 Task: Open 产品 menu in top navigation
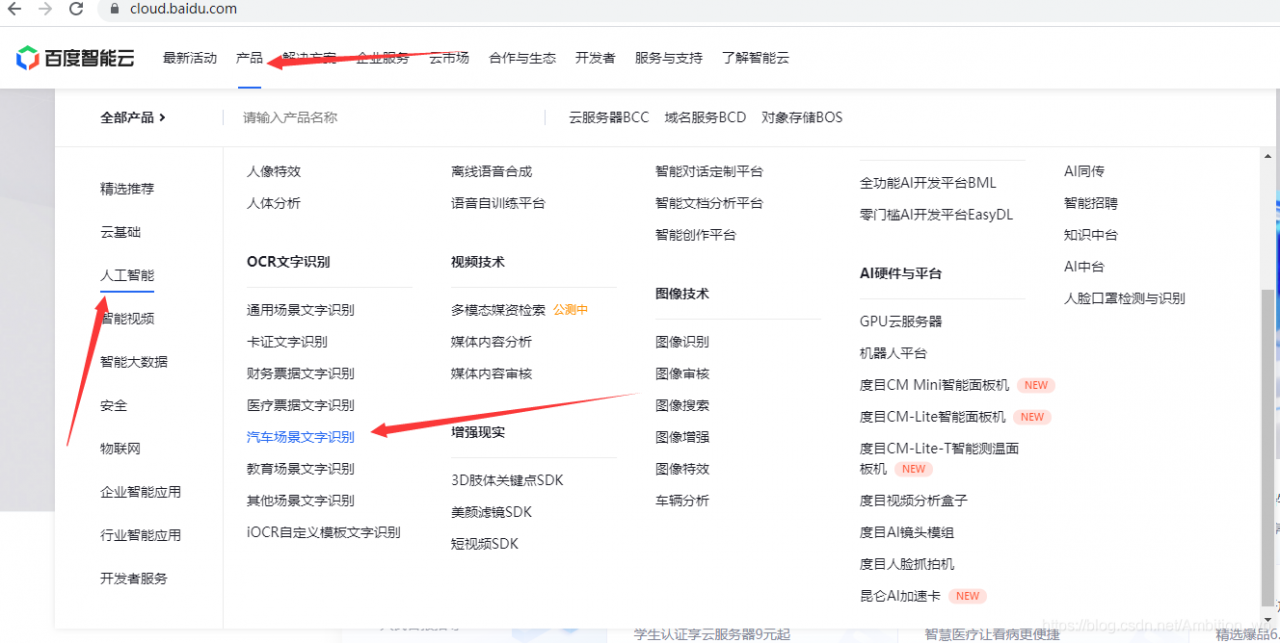(x=249, y=58)
